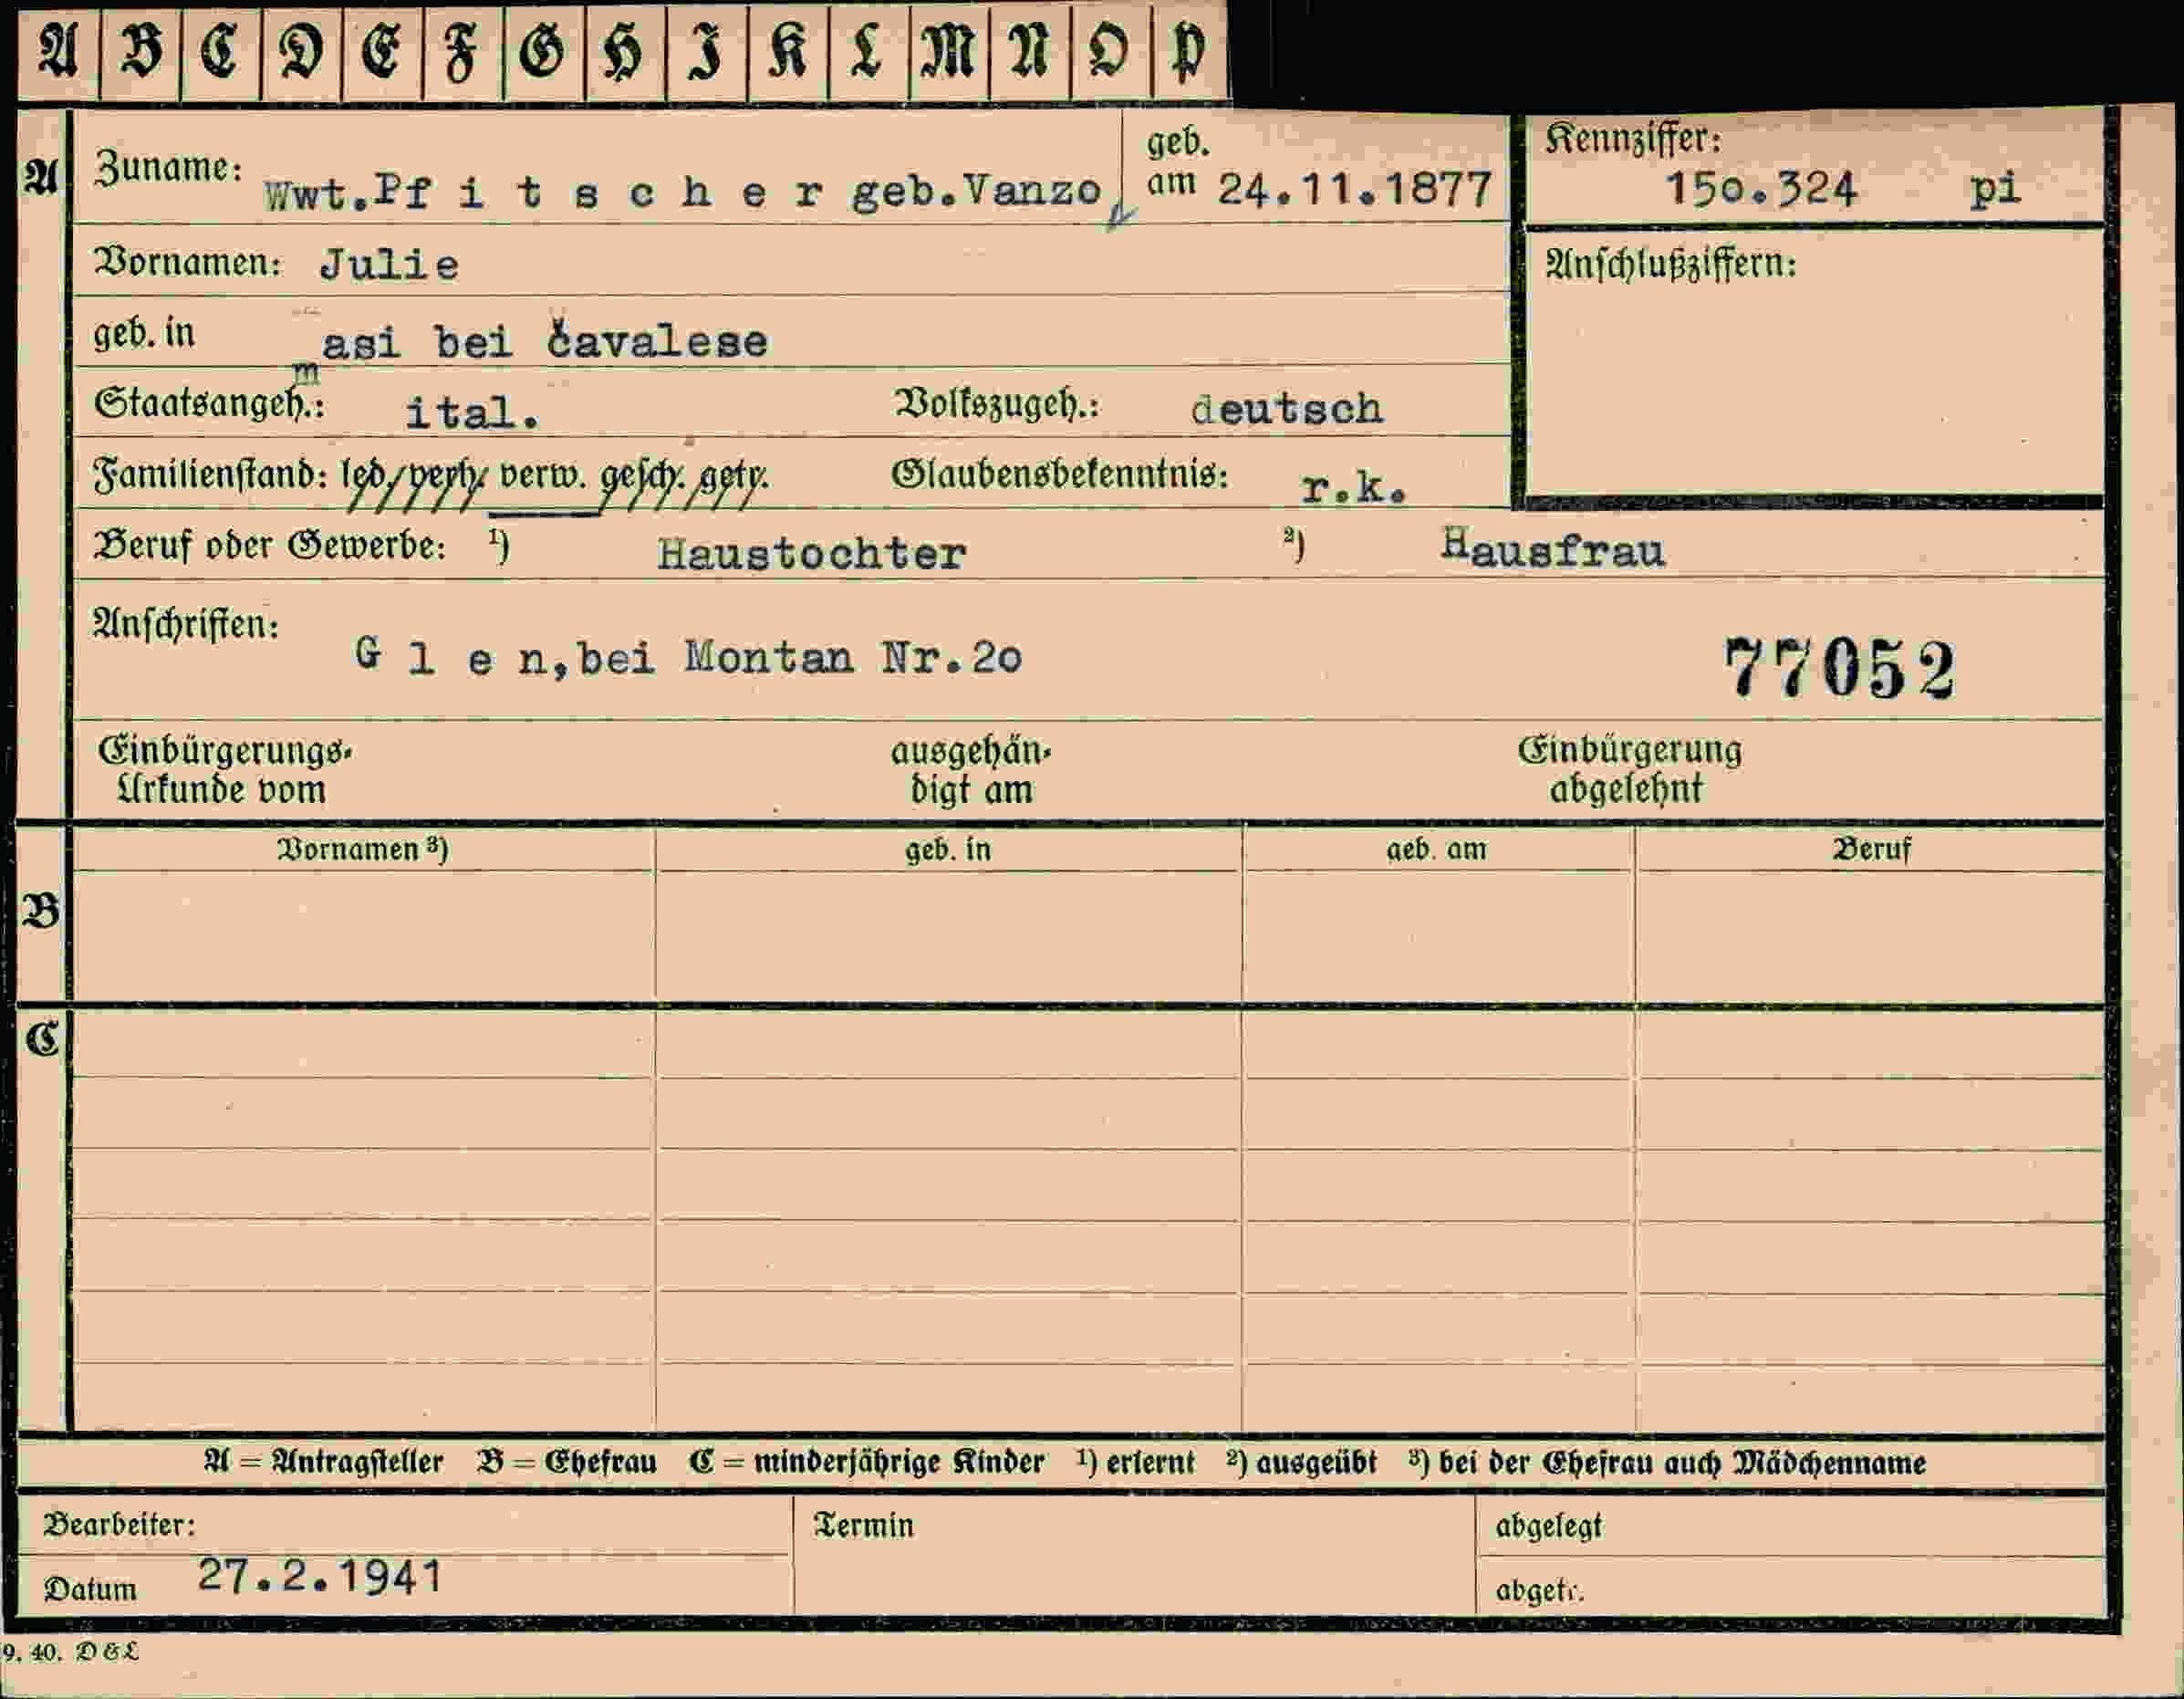This screenshot has width=2184, height=1699.
Task: Click the section A margin marker
Action: coord(41,178)
